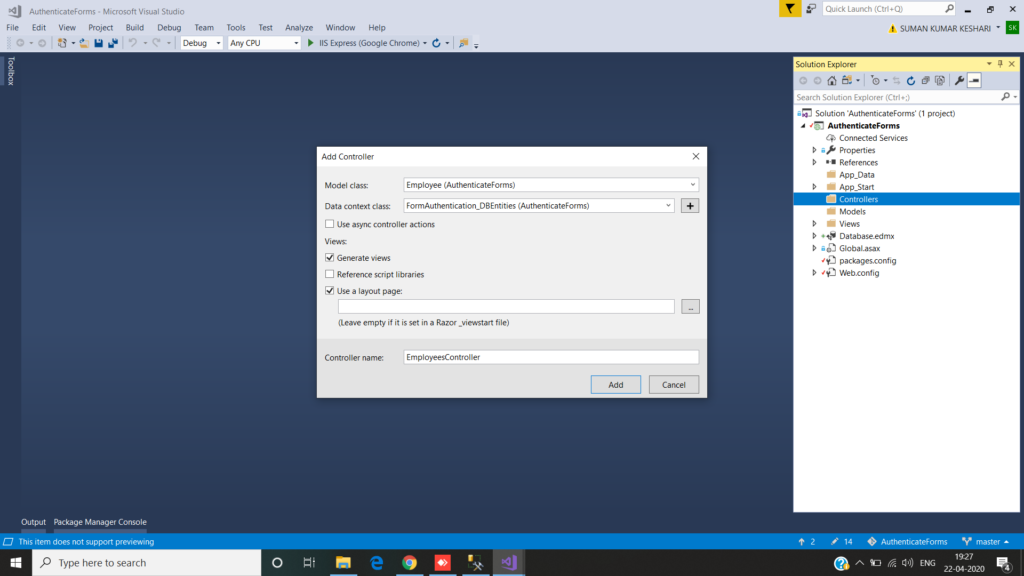Viewport: 1024px width, 576px height.
Task: Click the pending changes pencil indicator
Action: (841, 541)
